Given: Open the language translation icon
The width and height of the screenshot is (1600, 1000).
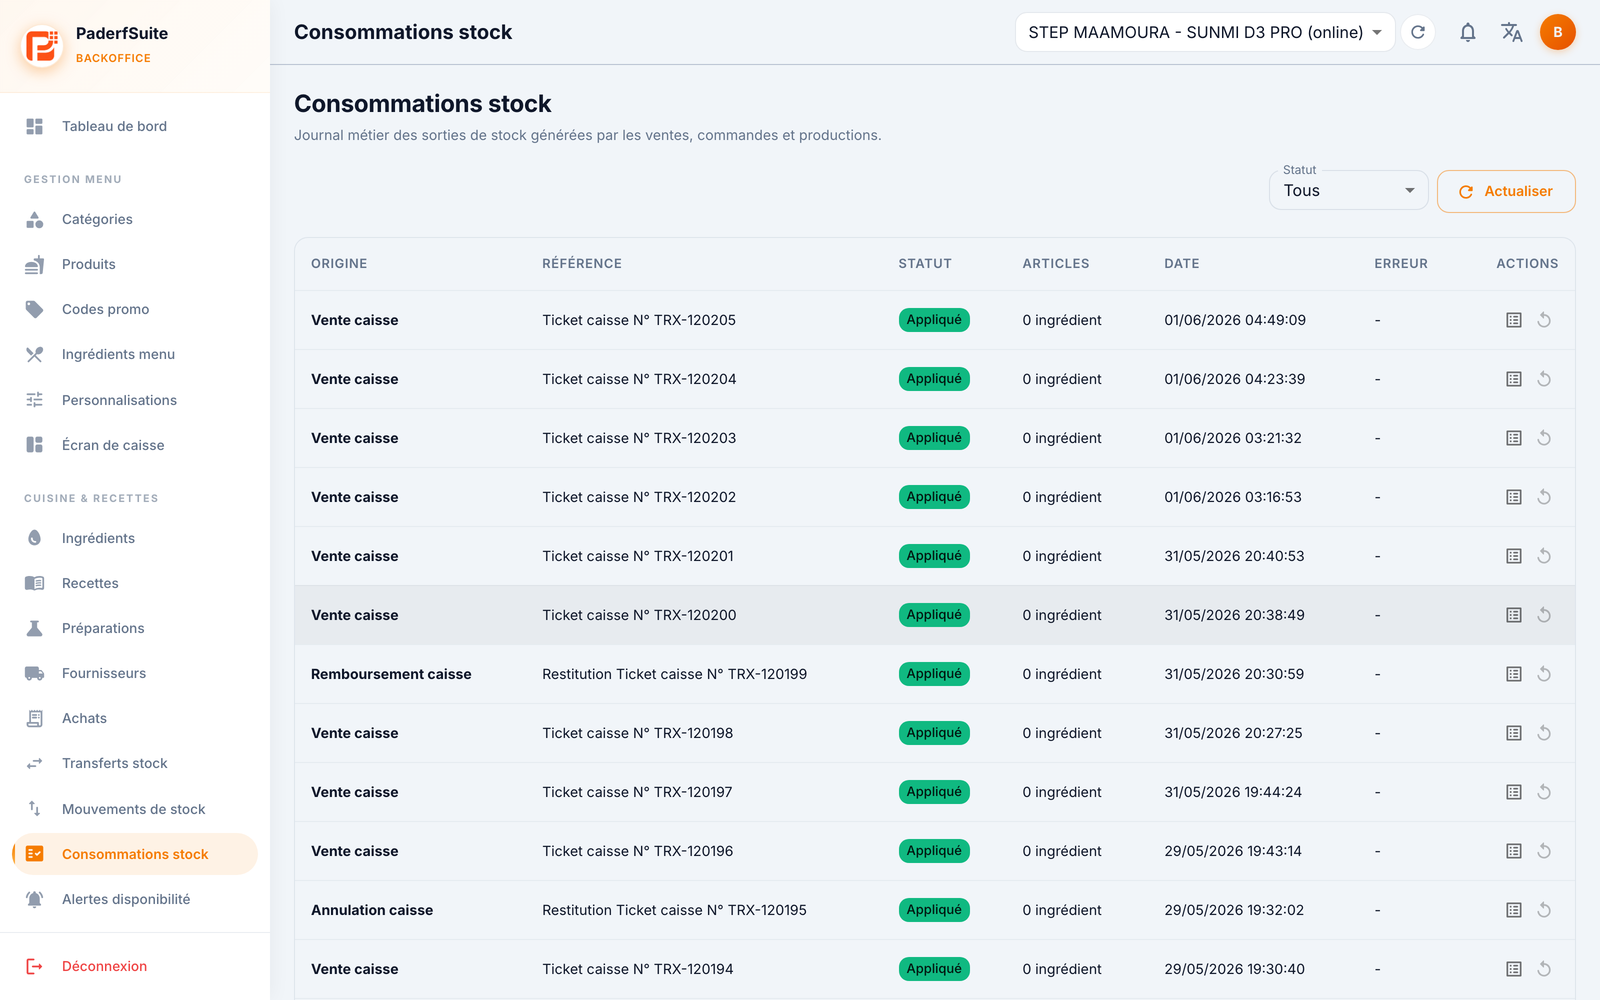Looking at the screenshot, I should [x=1512, y=32].
